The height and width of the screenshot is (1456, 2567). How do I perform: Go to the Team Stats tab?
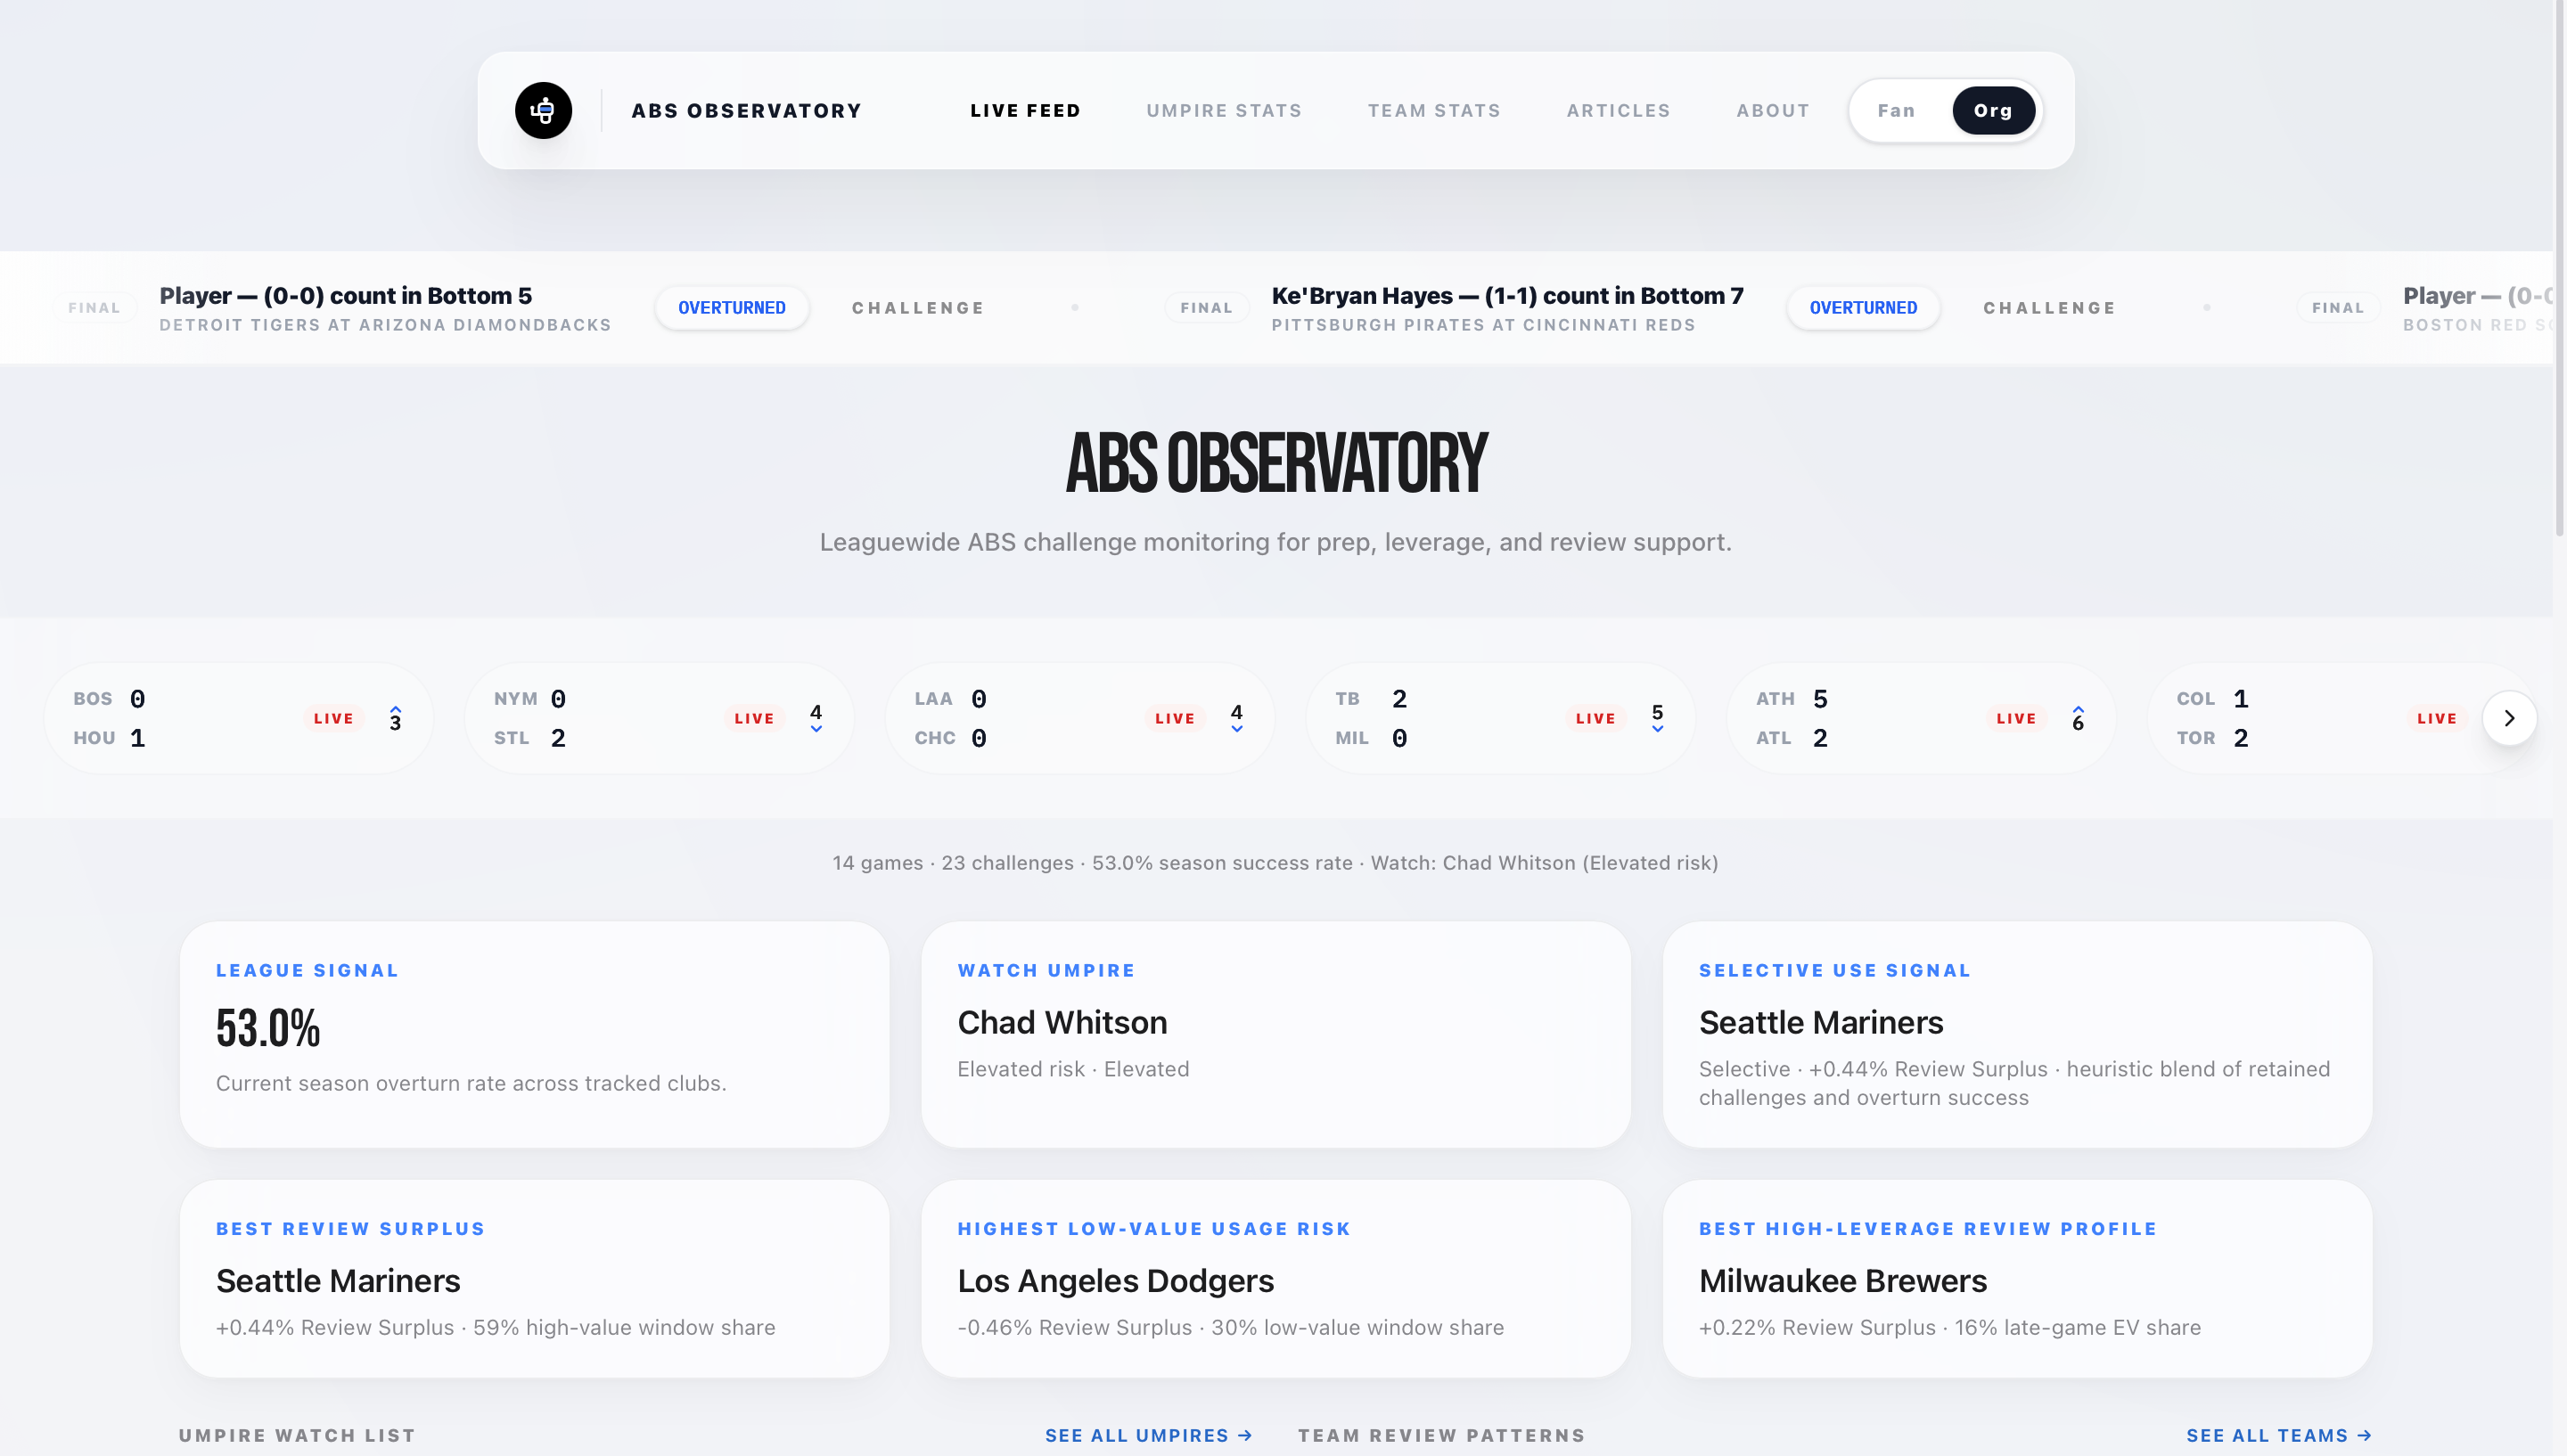pos(1434,110)
